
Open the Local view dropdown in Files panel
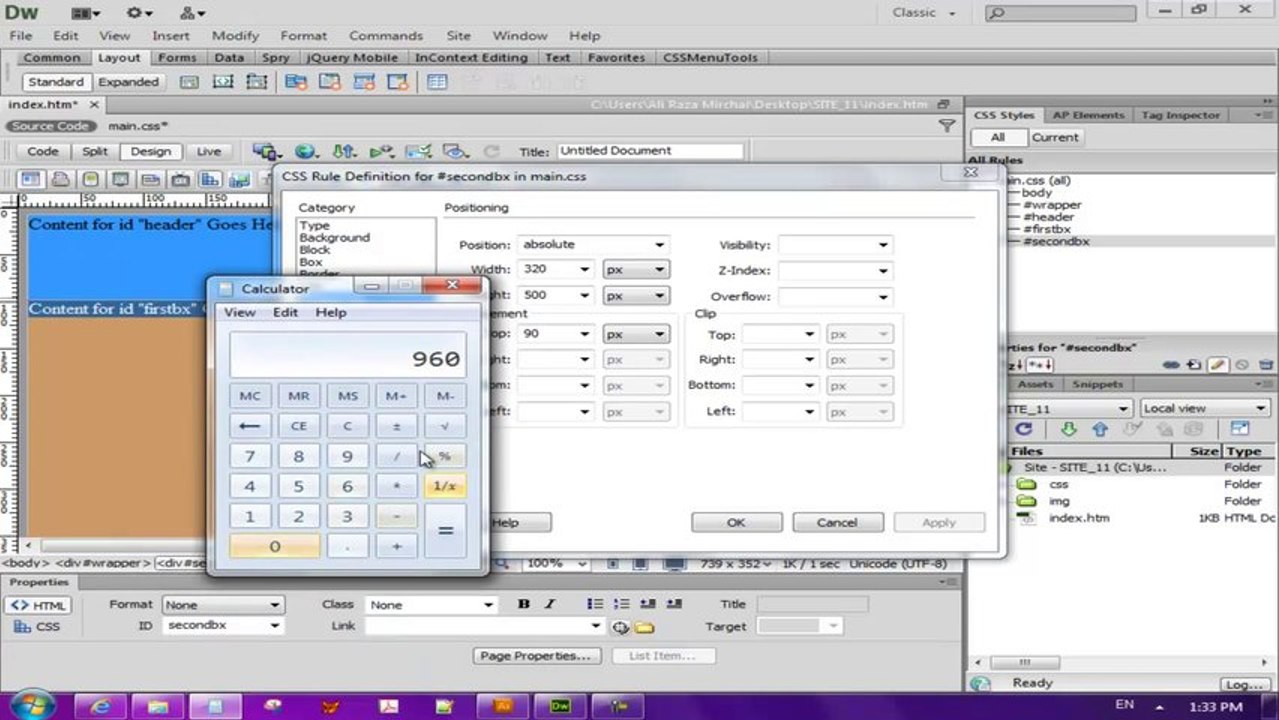point(1205,408)
